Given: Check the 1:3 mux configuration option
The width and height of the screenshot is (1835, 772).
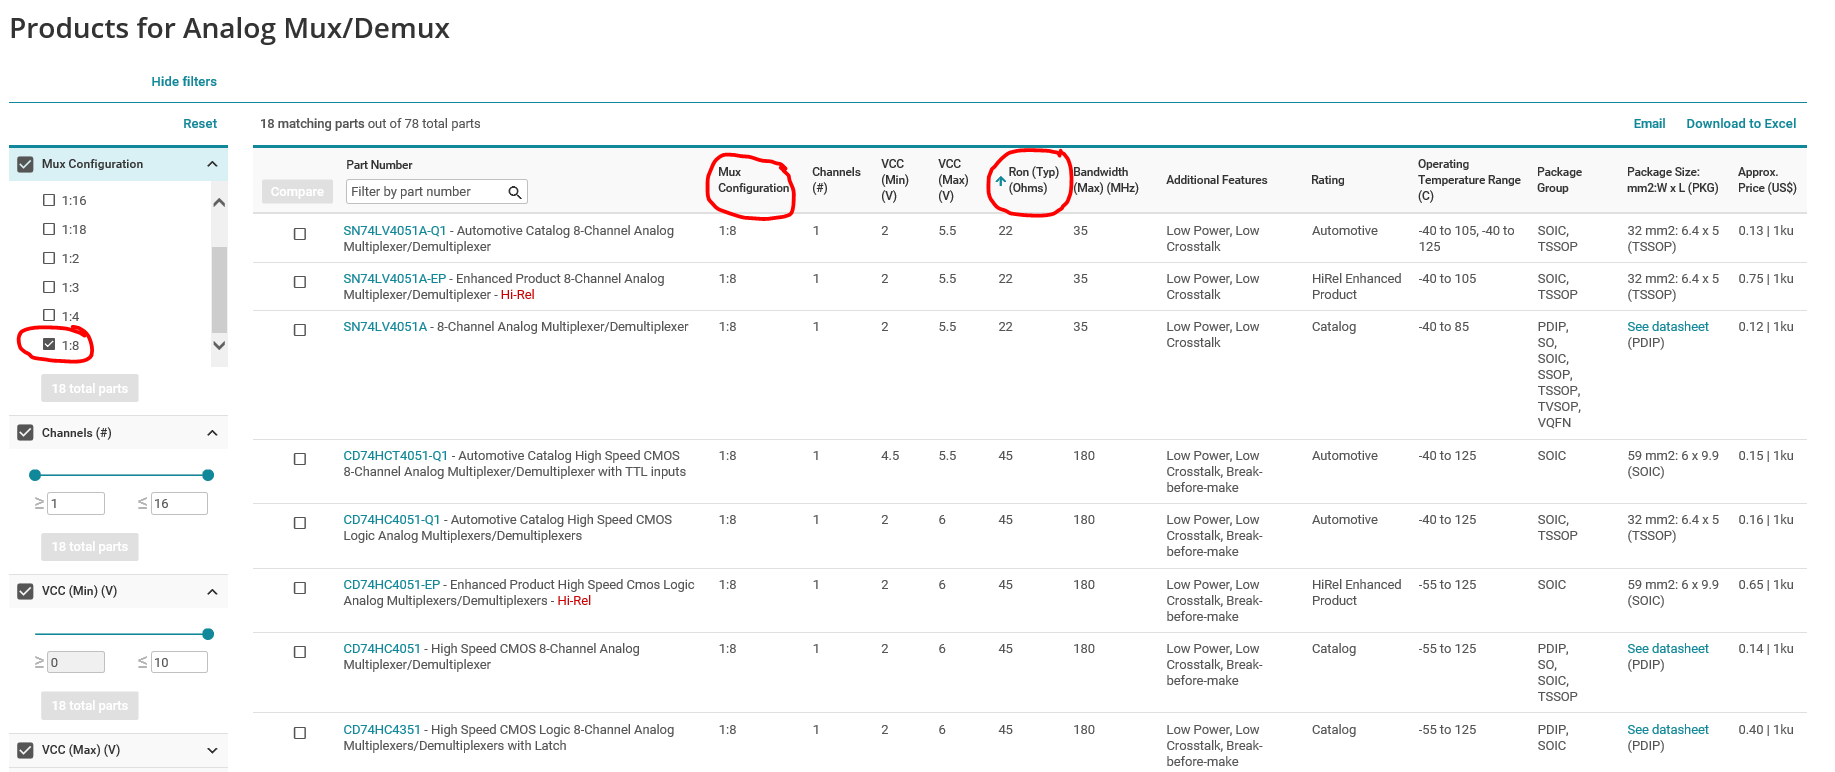Looking at the screenshot, I should point(49,287).
